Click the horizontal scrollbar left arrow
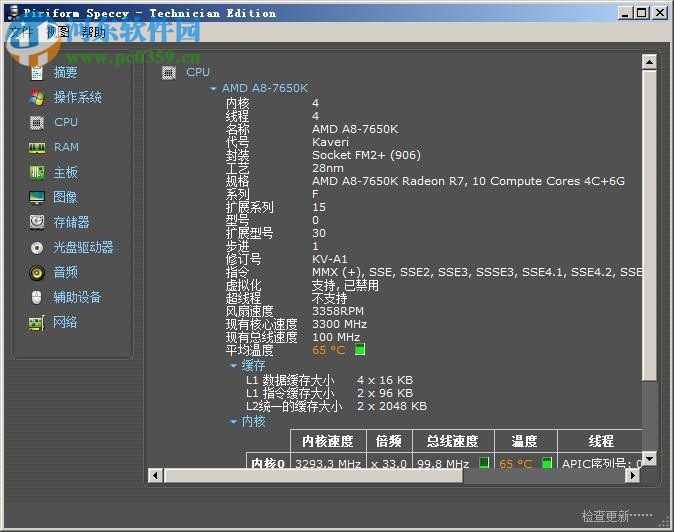674x532 pixels. click(155, 476)
